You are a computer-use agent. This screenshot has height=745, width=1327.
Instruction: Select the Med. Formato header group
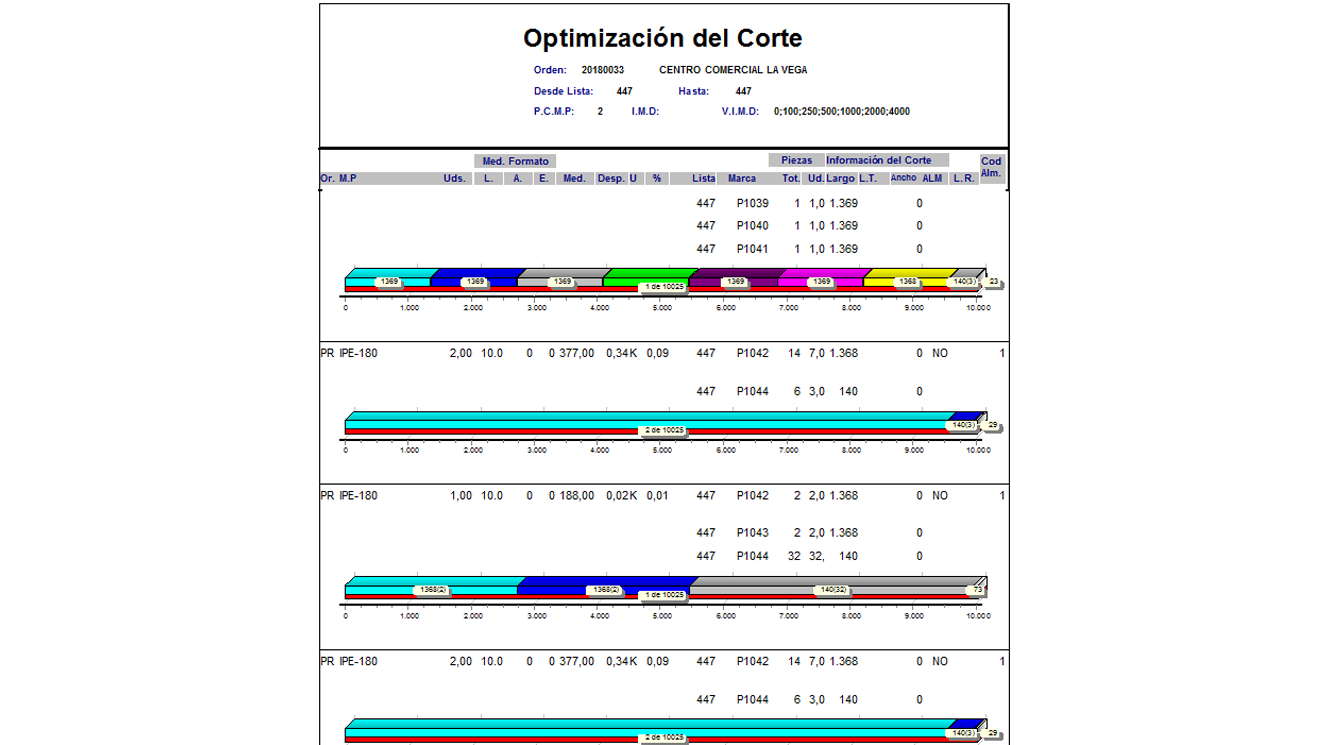[515, 161]
